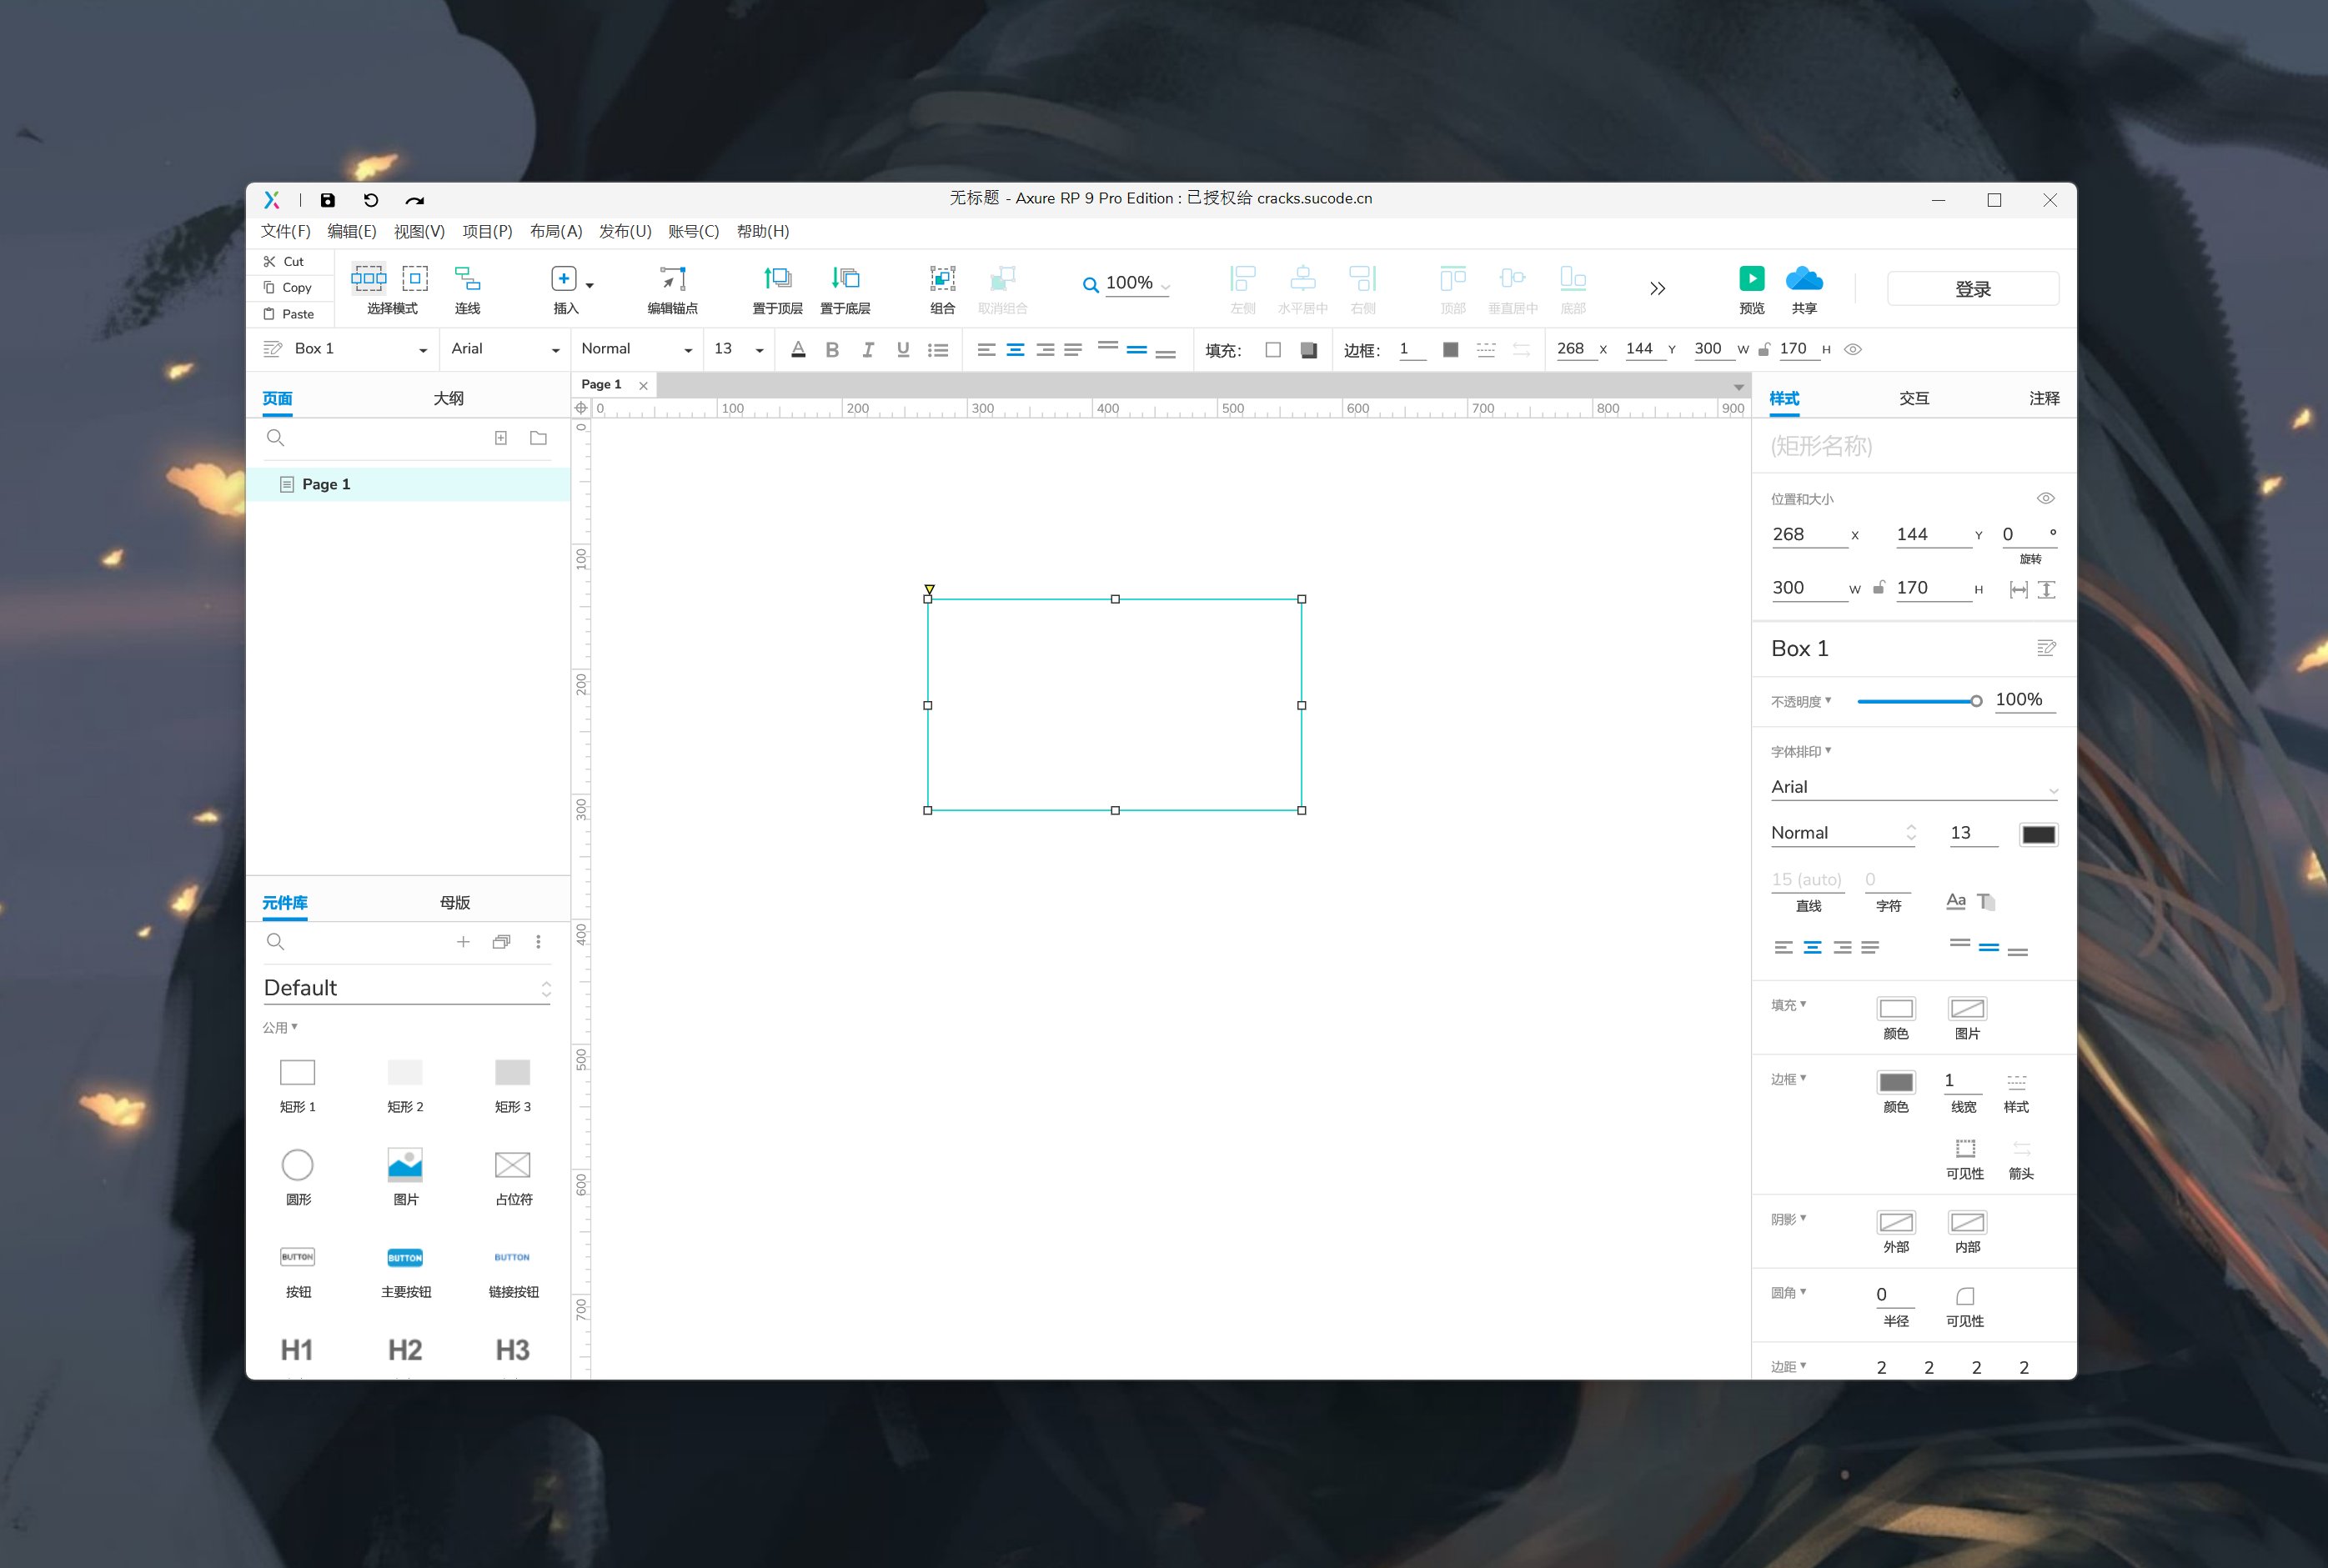
Task: Toggle italic formatting in format bar
Action: click(x=868, y=350)
